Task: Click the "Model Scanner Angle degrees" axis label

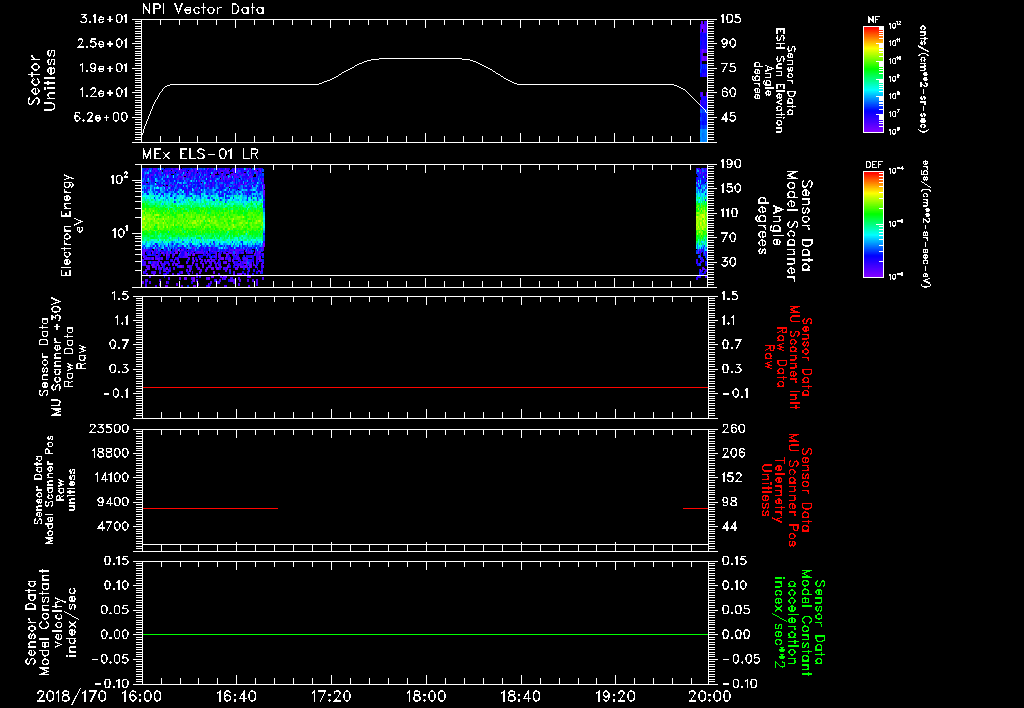Action: tap(786, 226)
